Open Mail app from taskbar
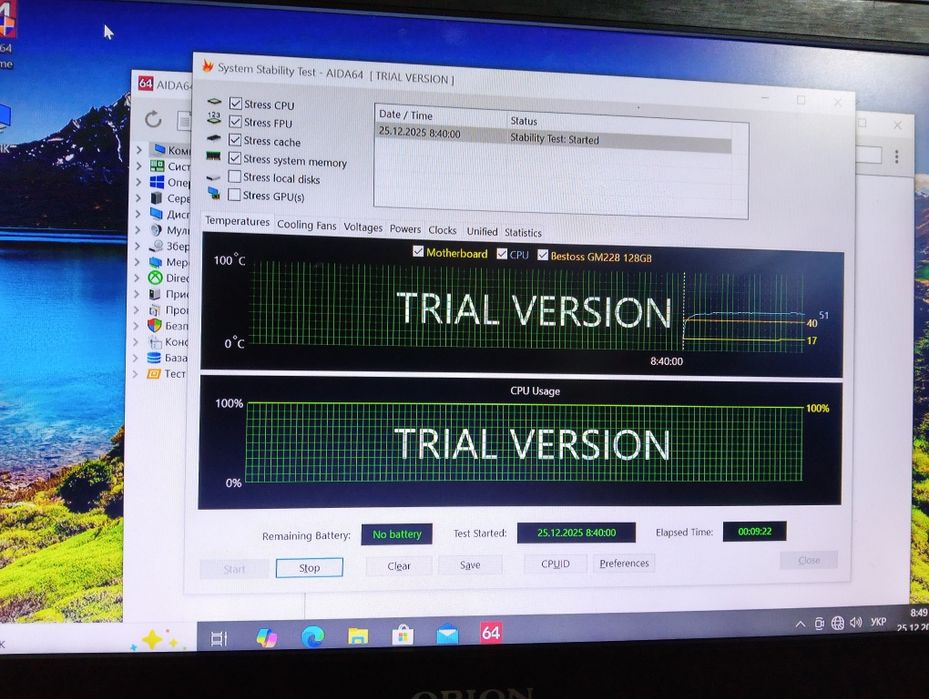Image resolution: width=929 pixels, height=699 pixels. [447, 634]
